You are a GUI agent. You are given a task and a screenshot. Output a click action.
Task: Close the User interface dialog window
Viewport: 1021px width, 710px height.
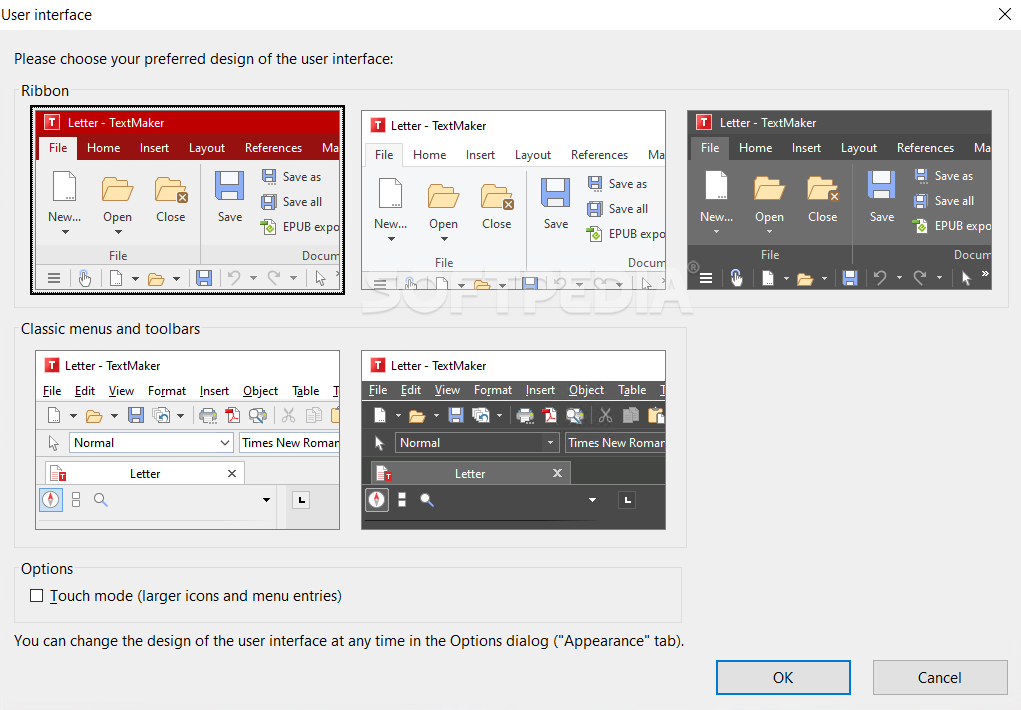click(x=1005, y=14)
